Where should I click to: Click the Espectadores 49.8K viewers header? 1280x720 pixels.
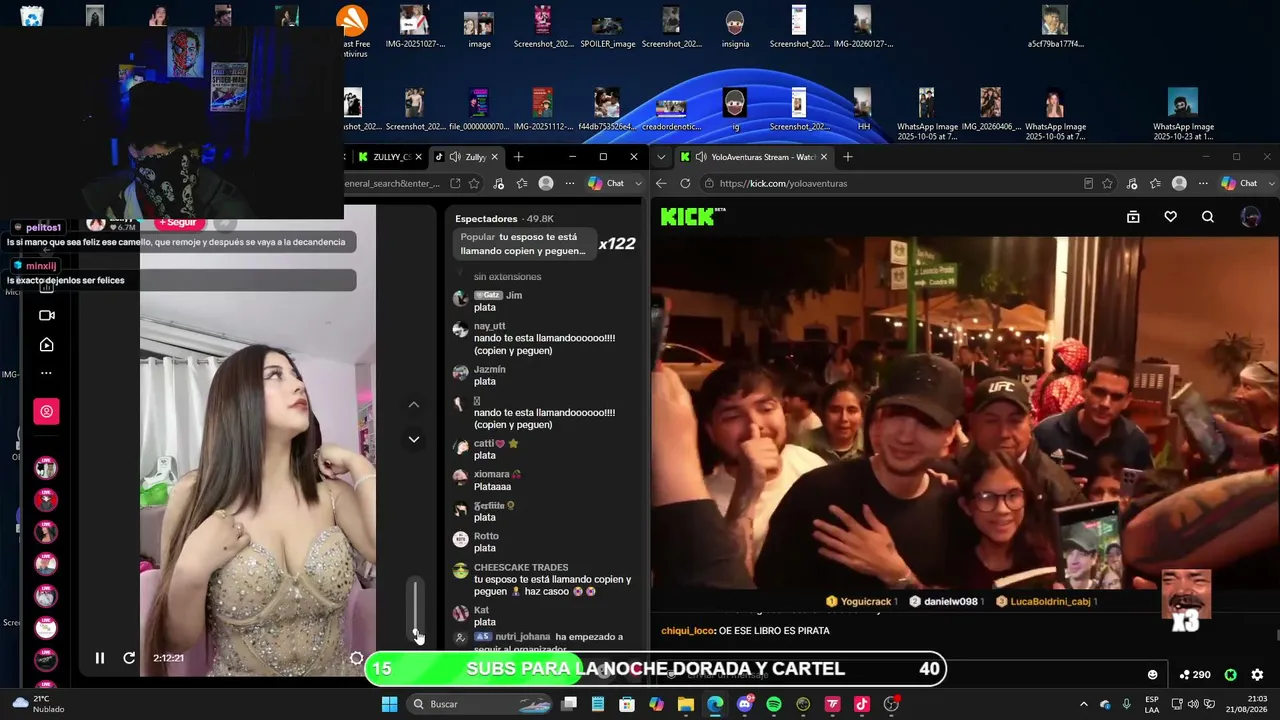click(504, 219)
